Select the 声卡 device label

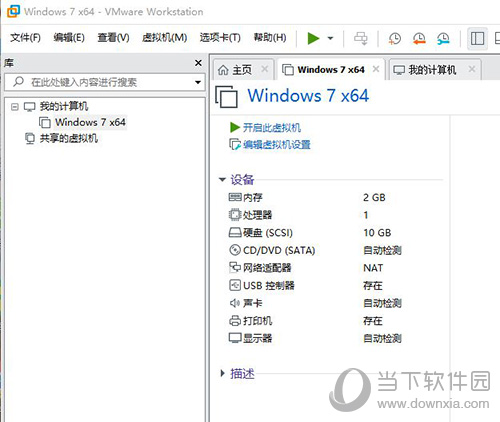tap(253, 303)
